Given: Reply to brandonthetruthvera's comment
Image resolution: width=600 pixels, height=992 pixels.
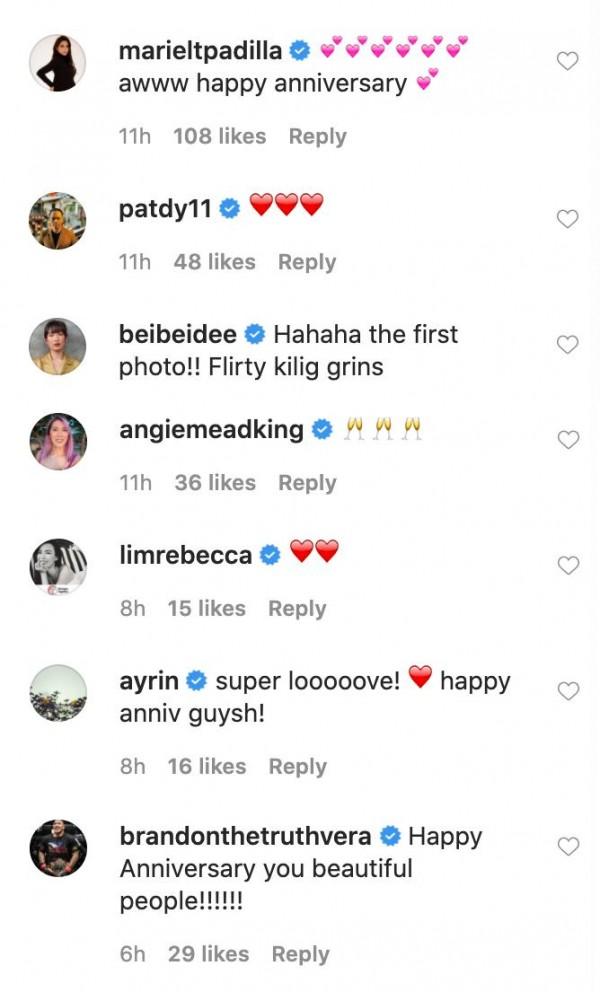Looking at the screenshot, I should (x=300, y=954).
